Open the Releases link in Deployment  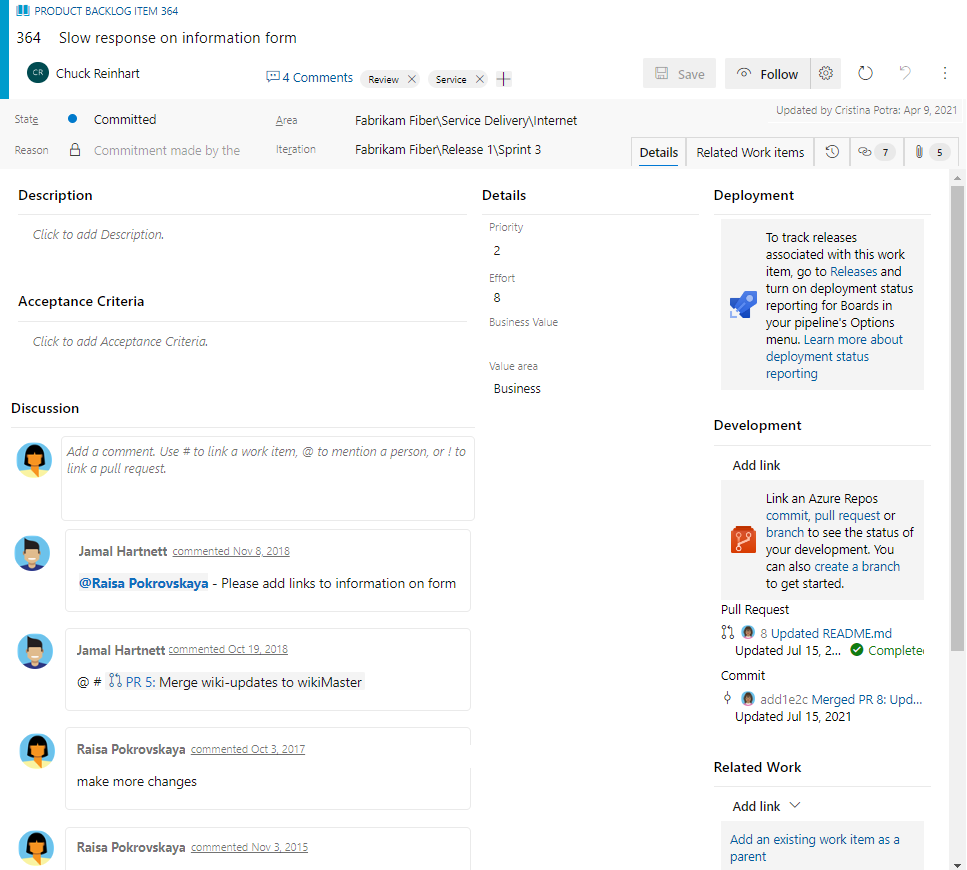[x=854, y=271]
